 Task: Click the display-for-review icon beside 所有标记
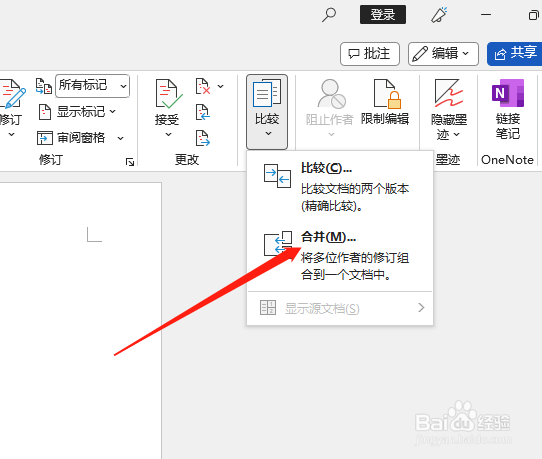(44, 86)
